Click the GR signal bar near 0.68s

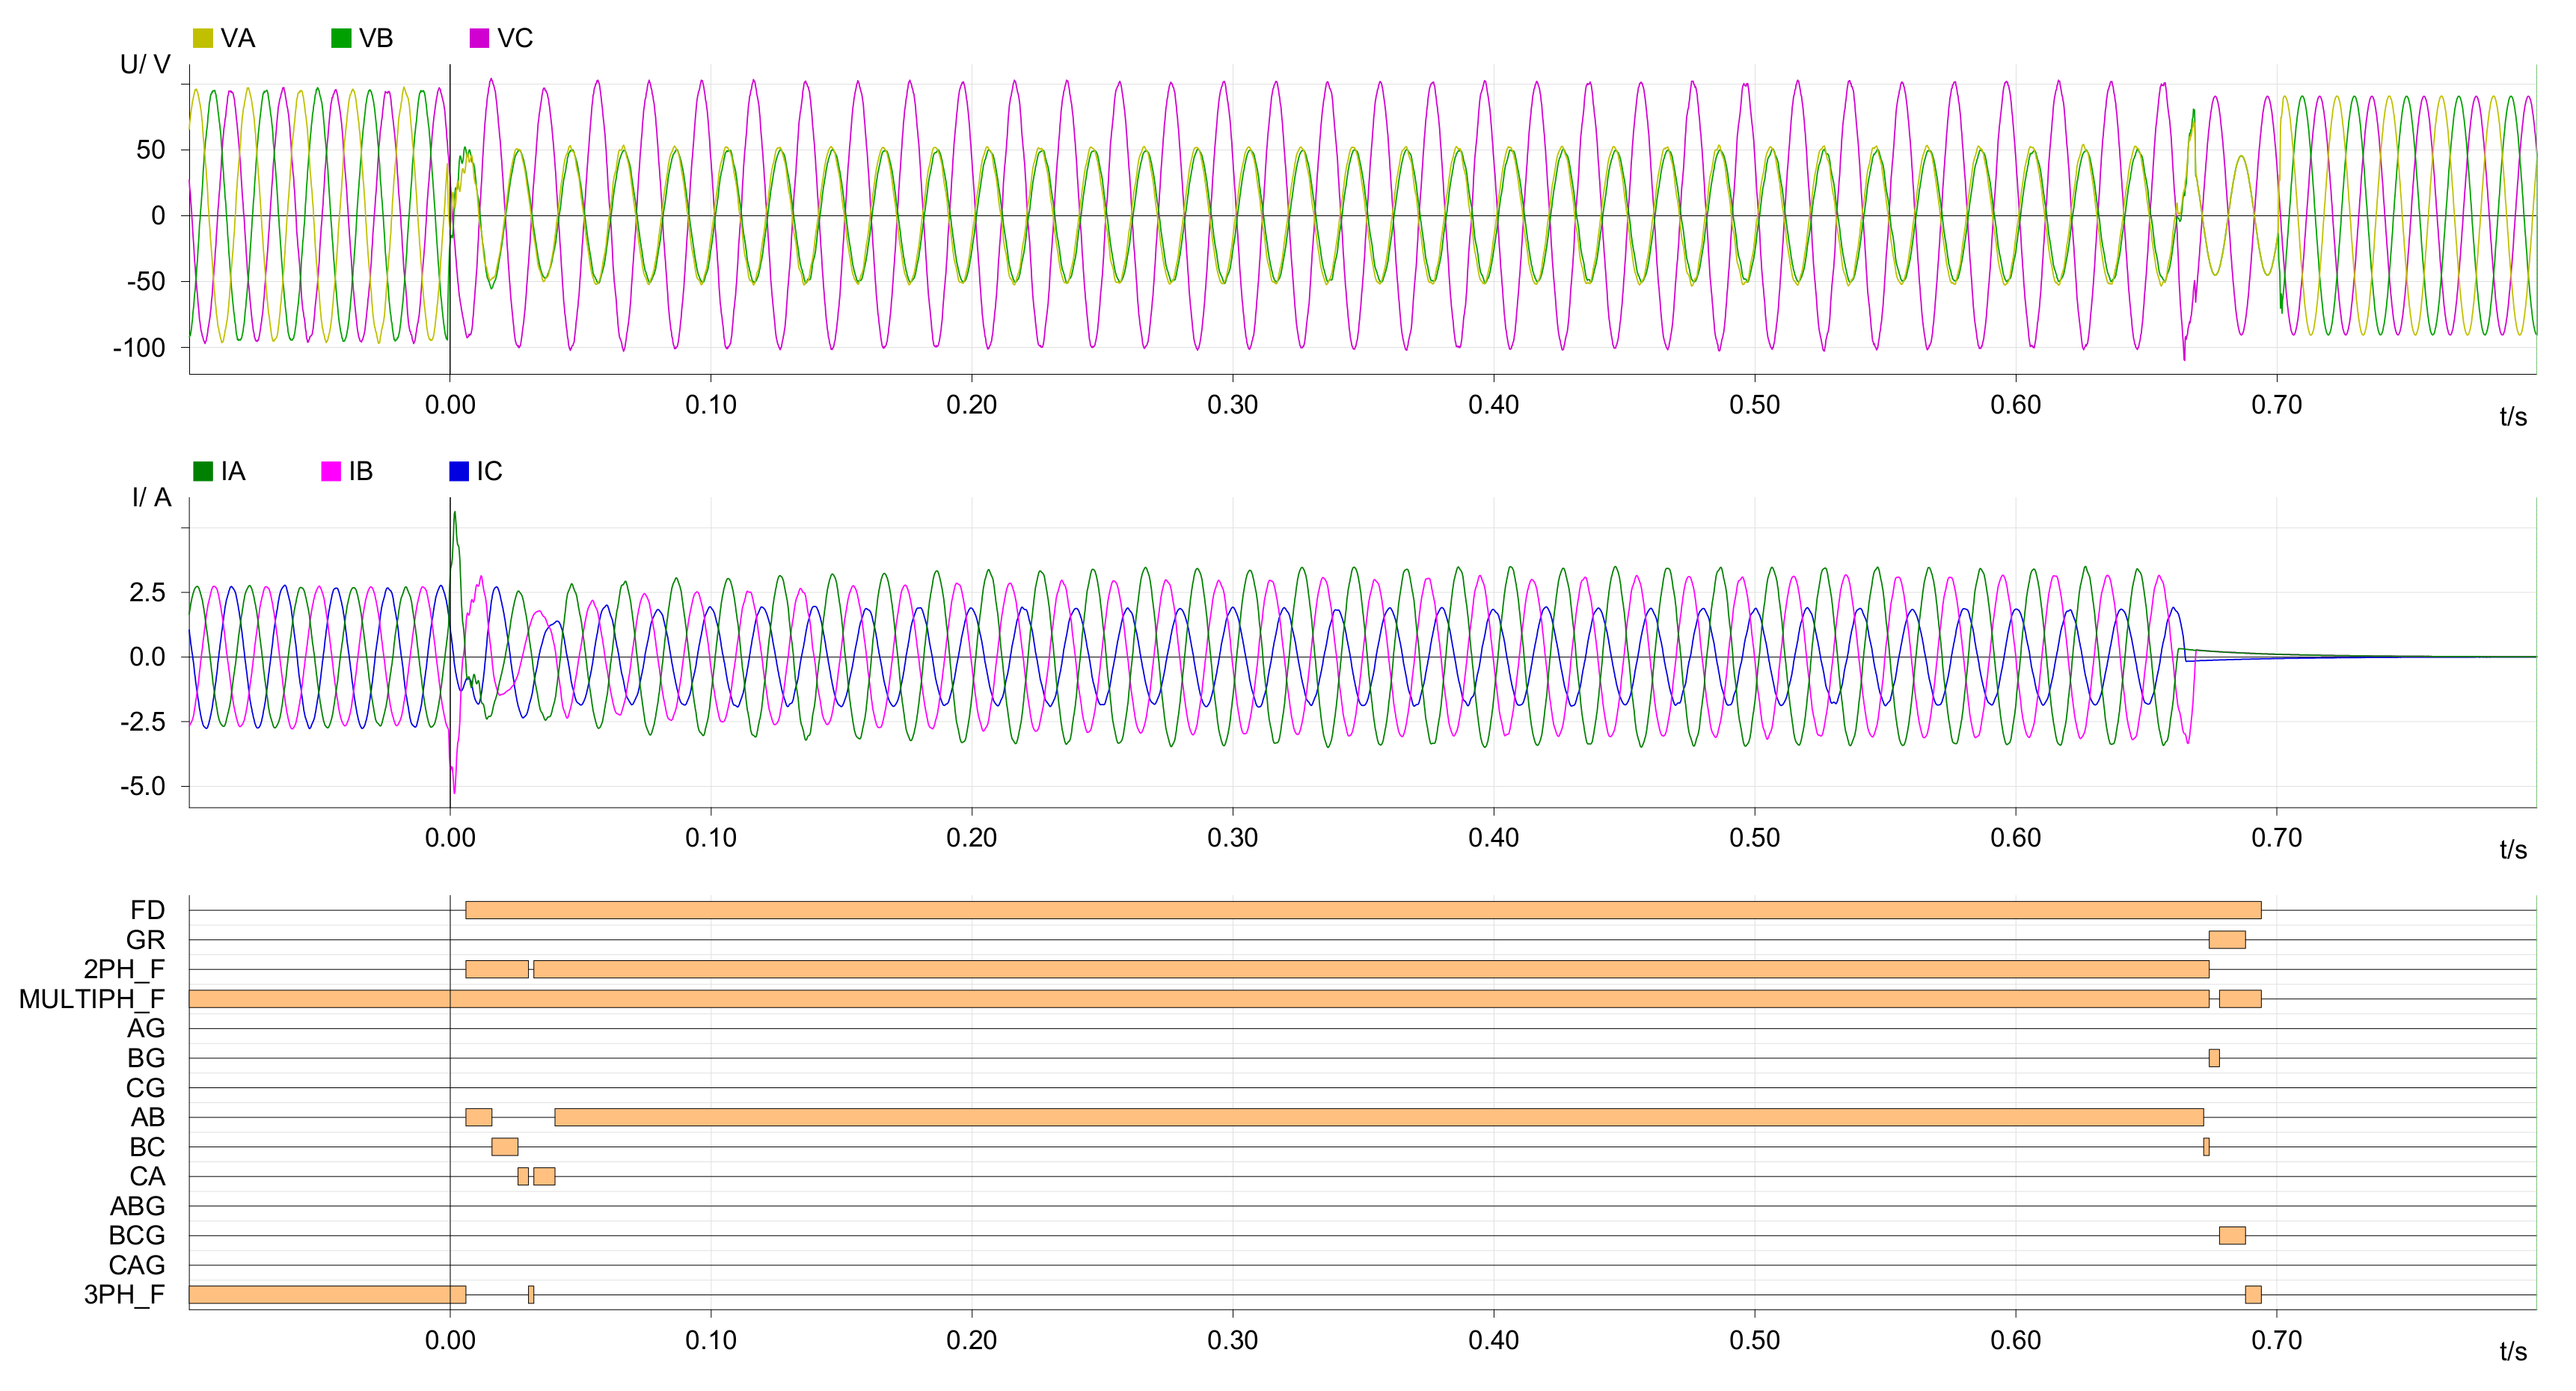click(x=2227, y=940)
